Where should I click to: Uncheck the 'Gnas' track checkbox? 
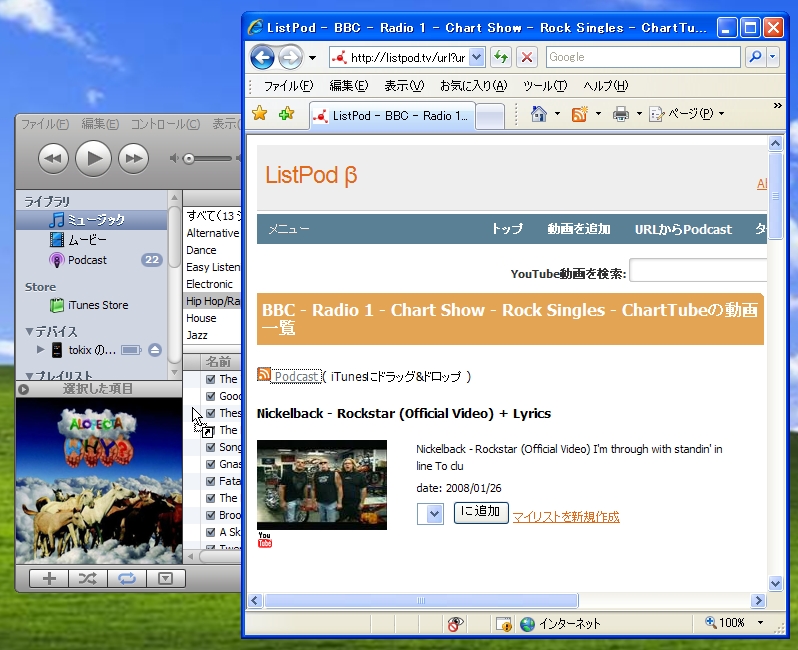[x=211, y=464]
